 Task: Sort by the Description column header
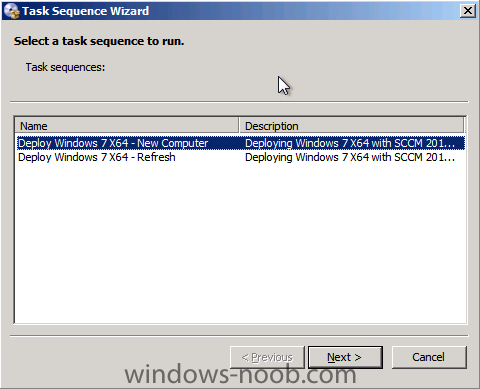pyautogui.click(x=352, y=126)
